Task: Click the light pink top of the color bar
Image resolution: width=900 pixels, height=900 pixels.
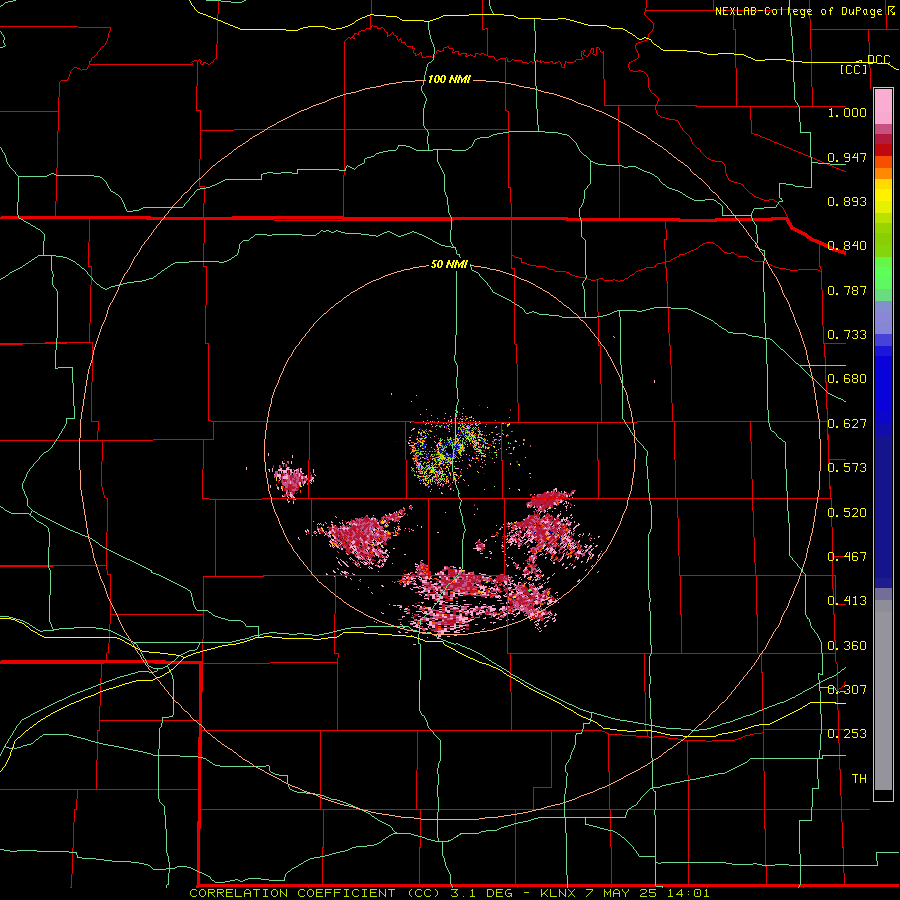Action: [883, 106]
